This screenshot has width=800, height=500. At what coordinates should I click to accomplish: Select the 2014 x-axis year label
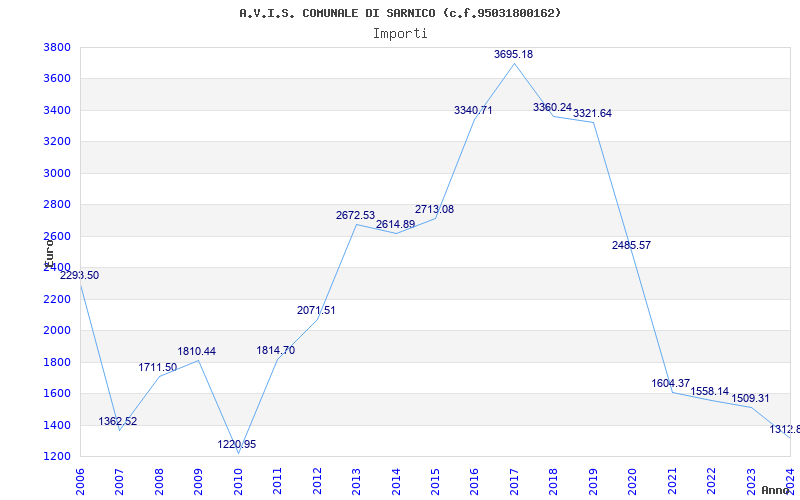click(396, 482)
